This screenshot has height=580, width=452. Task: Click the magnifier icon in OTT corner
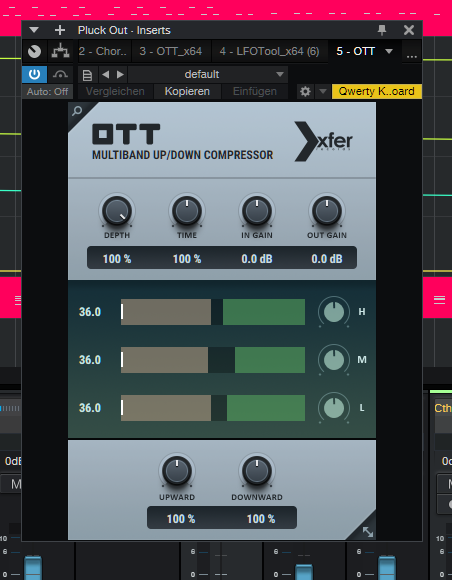pos(77,111)
